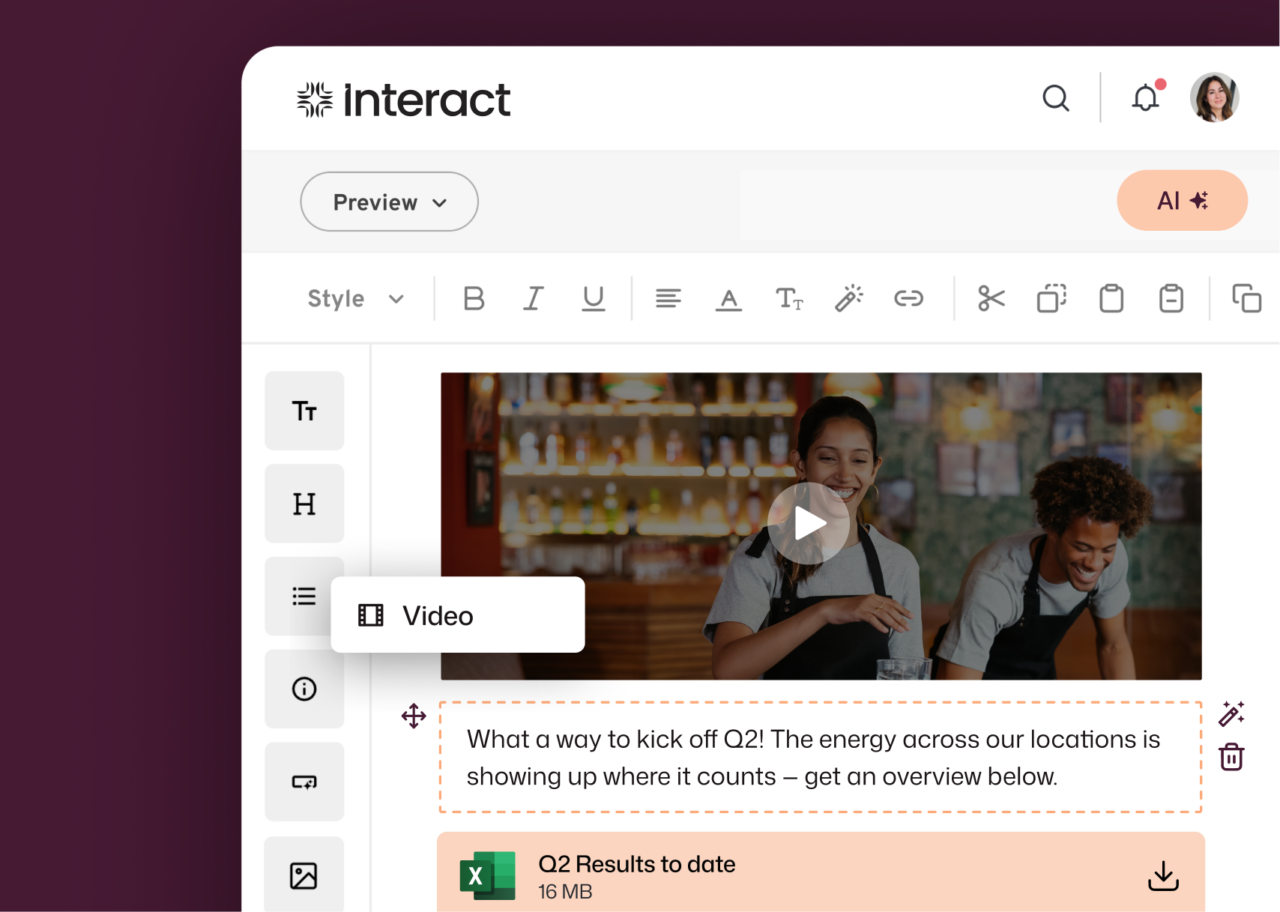Image resolution: width=1280 pixels, height=912 pixels.
Task: Click the Excel file icon
Action: coord(487,876)
